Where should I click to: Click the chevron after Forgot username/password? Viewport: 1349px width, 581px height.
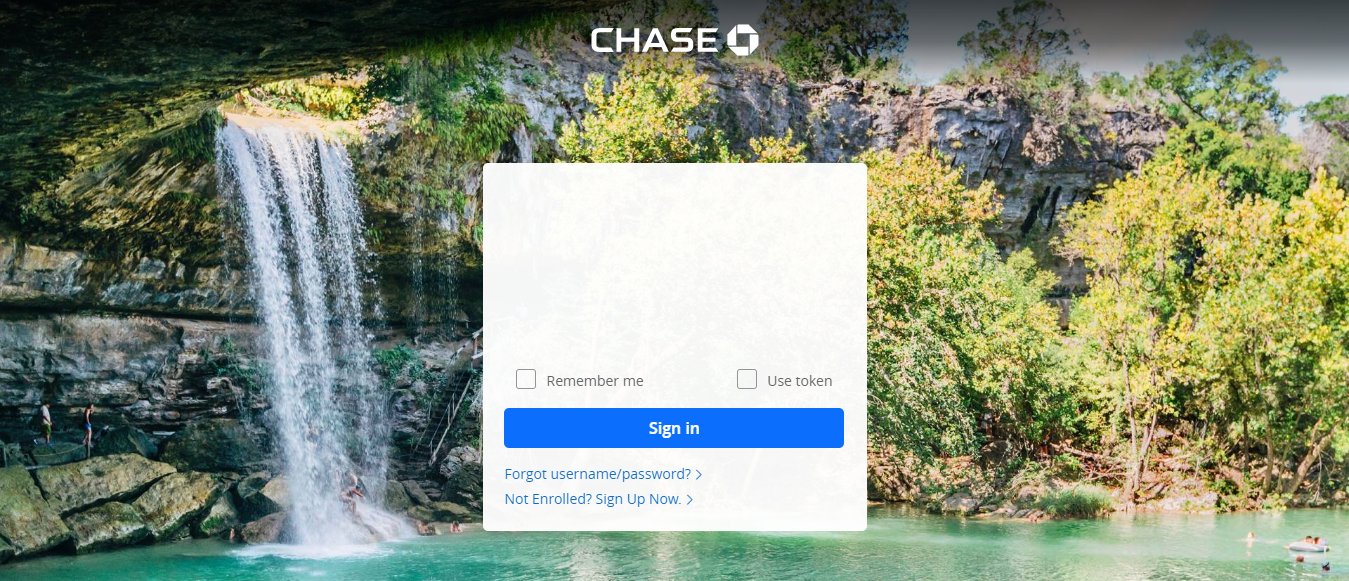pos(699,474)
